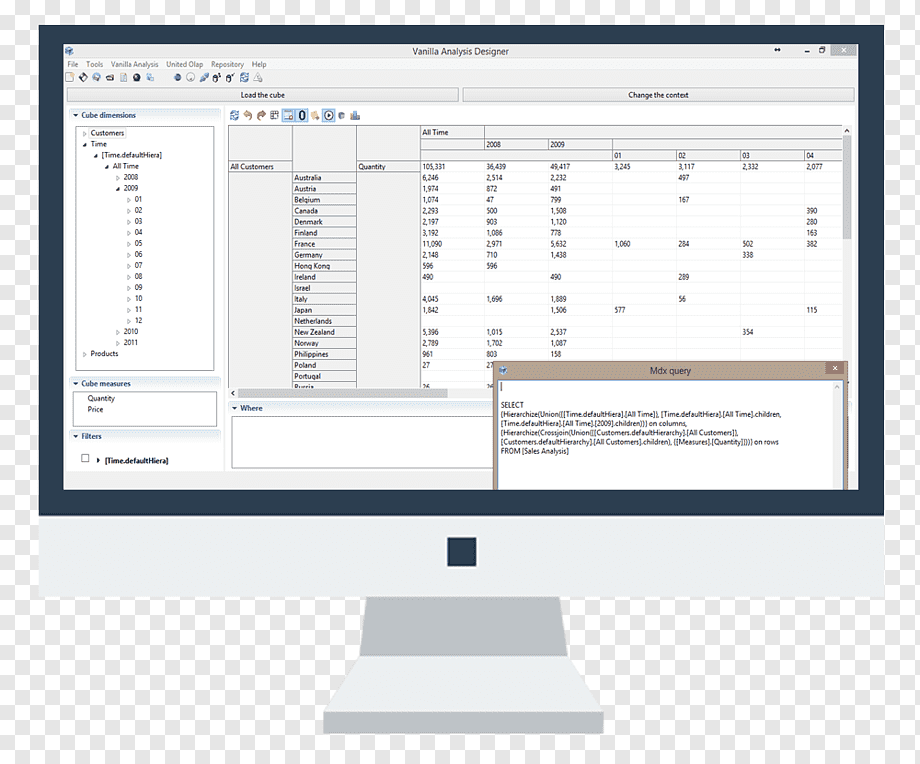
Task: Collapse the Where section
Action: 234,408
